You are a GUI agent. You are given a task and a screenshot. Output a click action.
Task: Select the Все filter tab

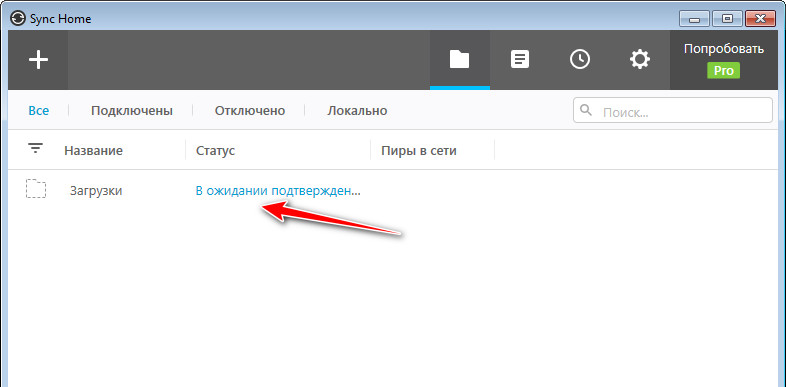[39, 111]
